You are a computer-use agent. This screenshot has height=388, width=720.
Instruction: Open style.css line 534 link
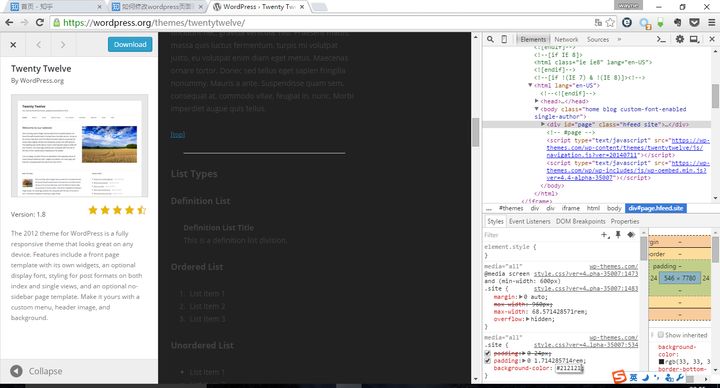(586, 345)
